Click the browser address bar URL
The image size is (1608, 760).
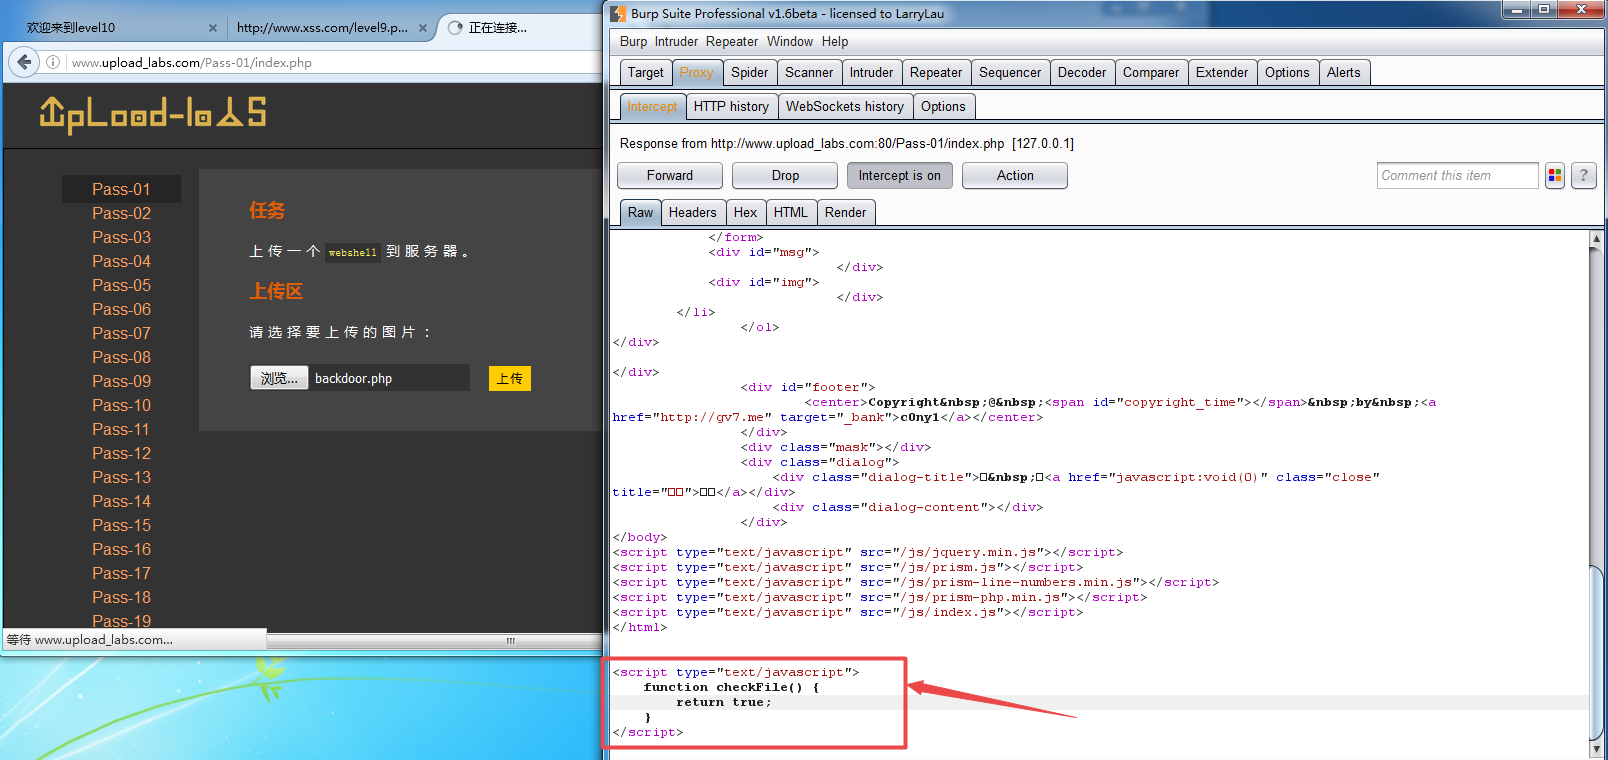pos(192,62)
